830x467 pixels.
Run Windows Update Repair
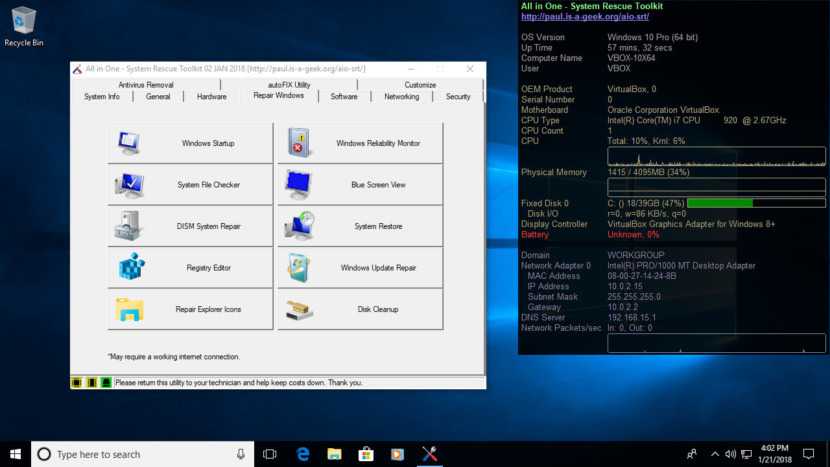[x=360, y=268]
